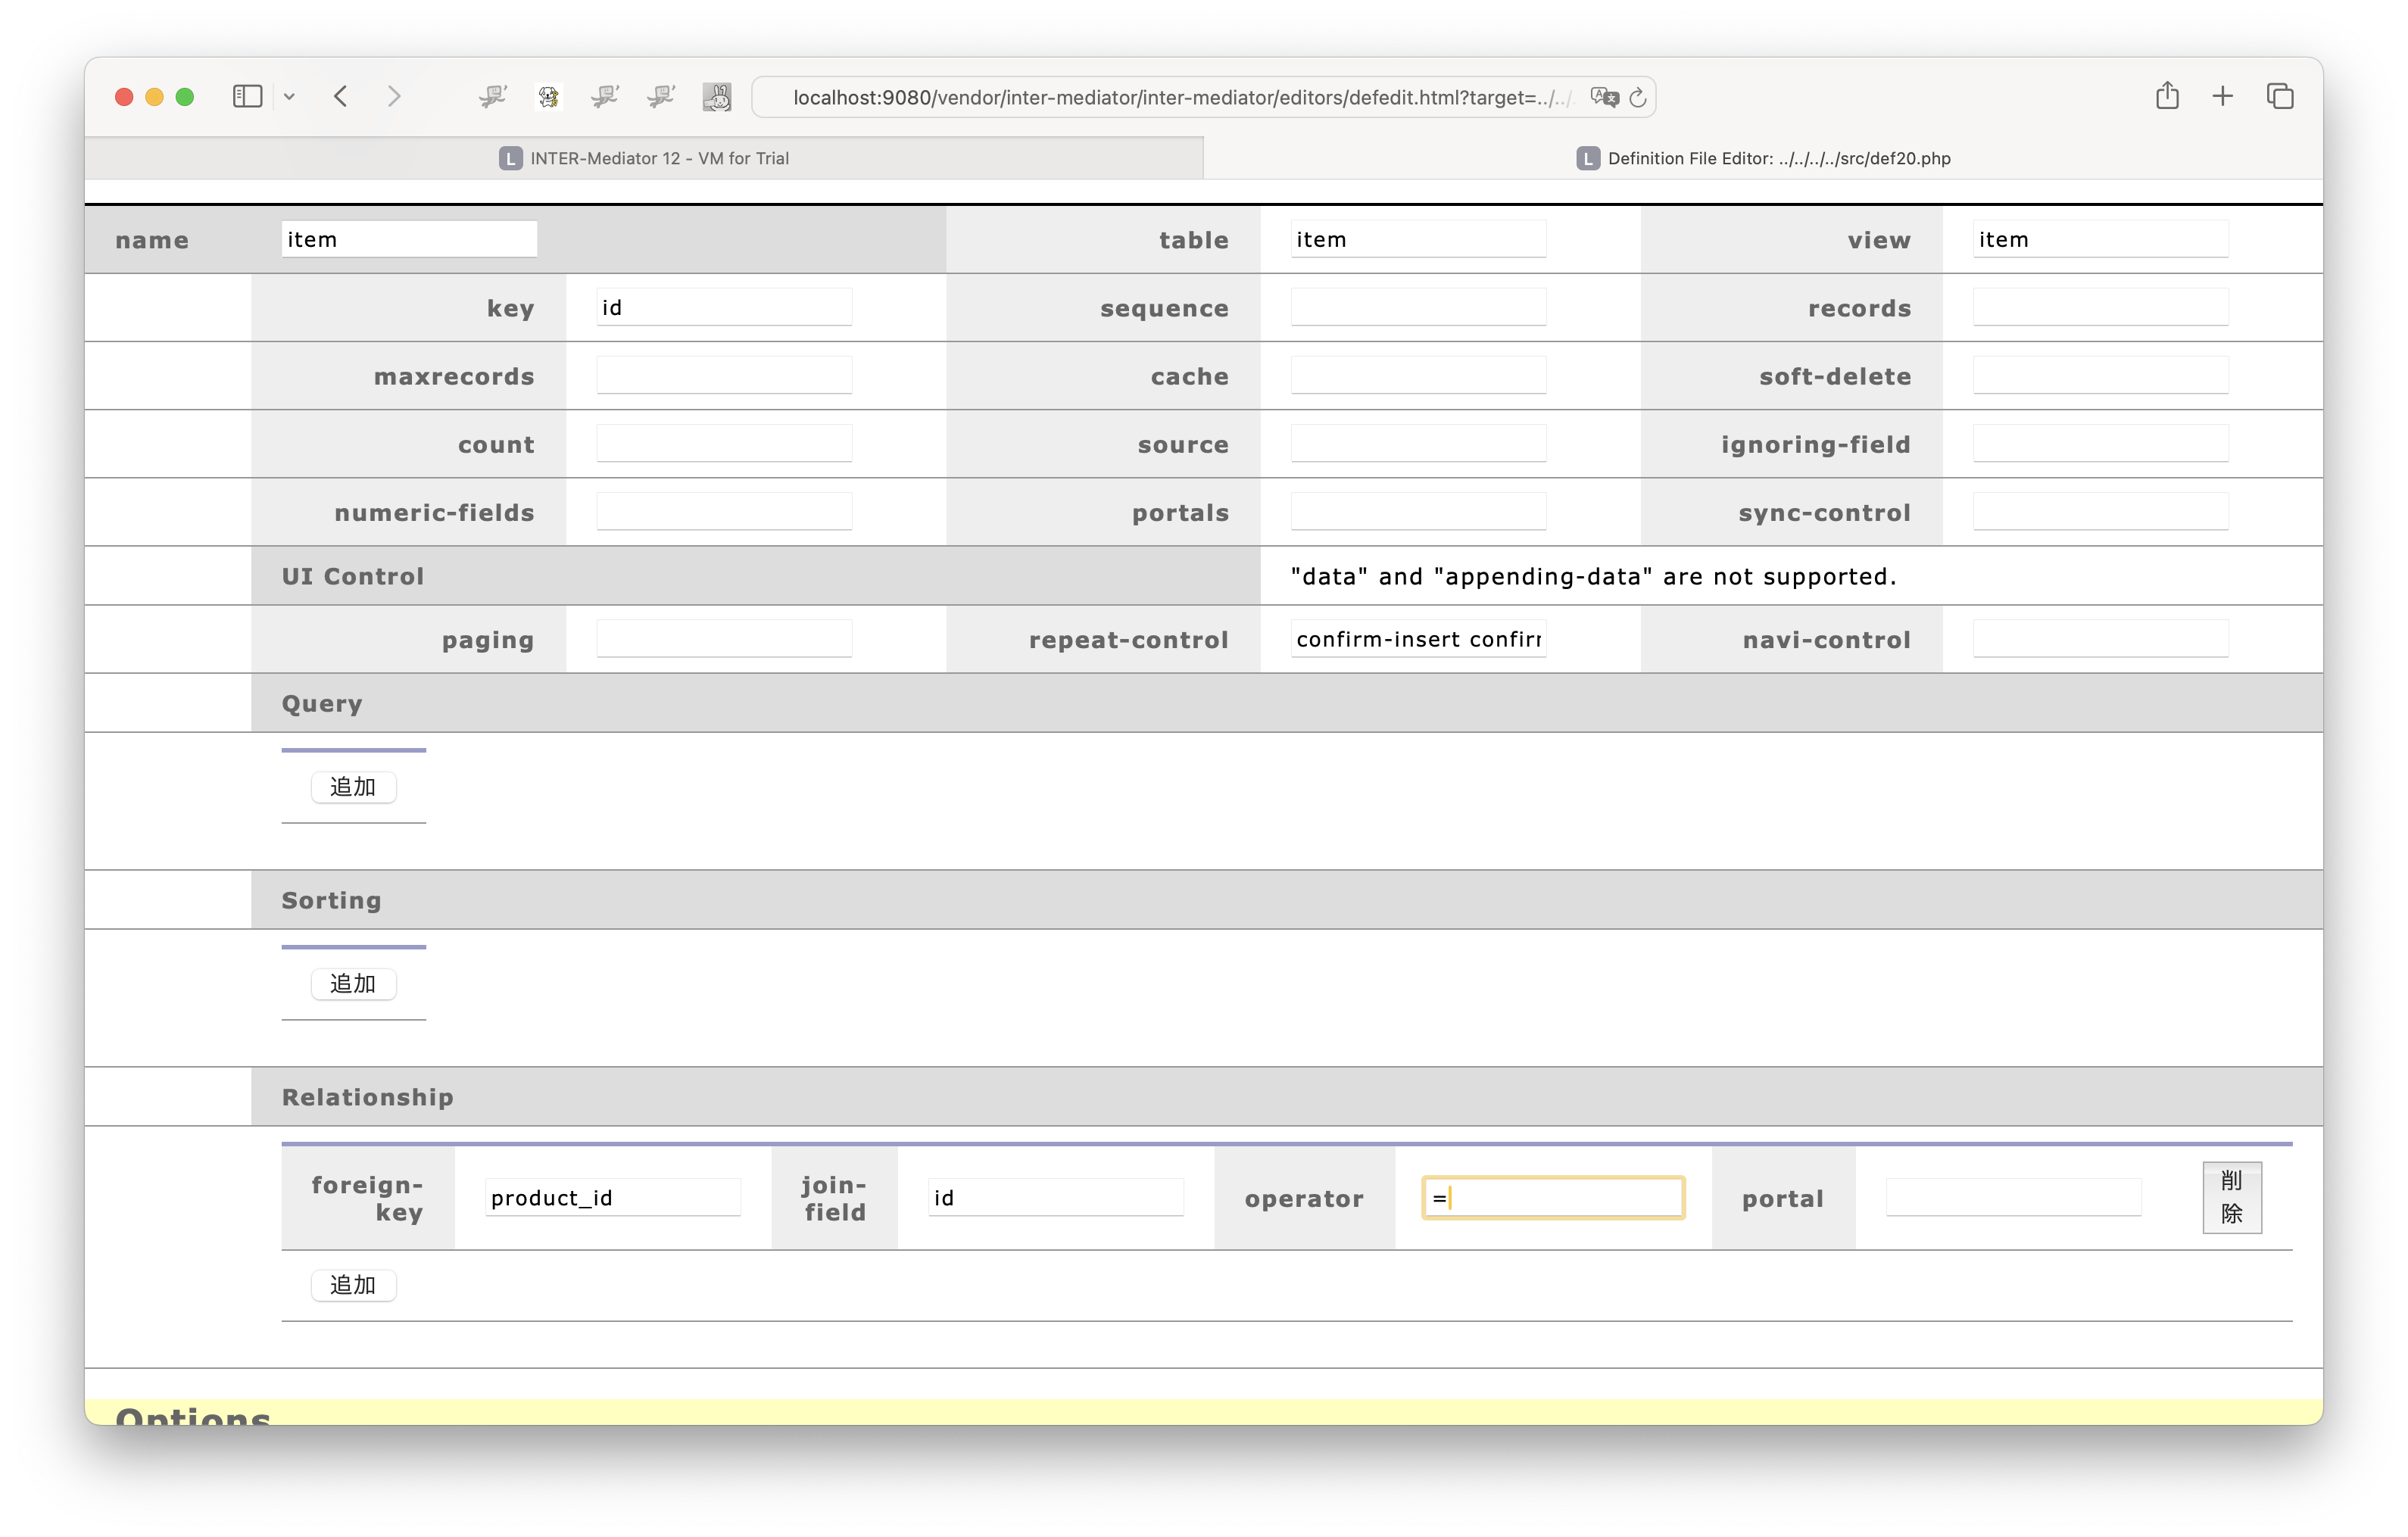This screenshot has height=1537, width=2408.
Task: Click the join-field input containing id
Action: (1055, 1198)
